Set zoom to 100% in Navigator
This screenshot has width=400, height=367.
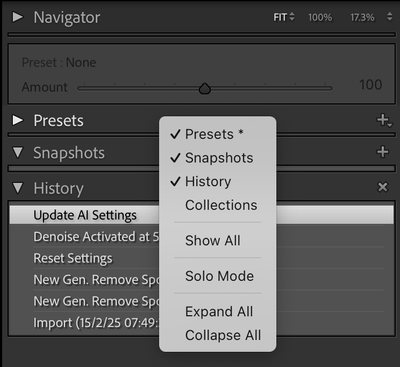click(320, 17)
